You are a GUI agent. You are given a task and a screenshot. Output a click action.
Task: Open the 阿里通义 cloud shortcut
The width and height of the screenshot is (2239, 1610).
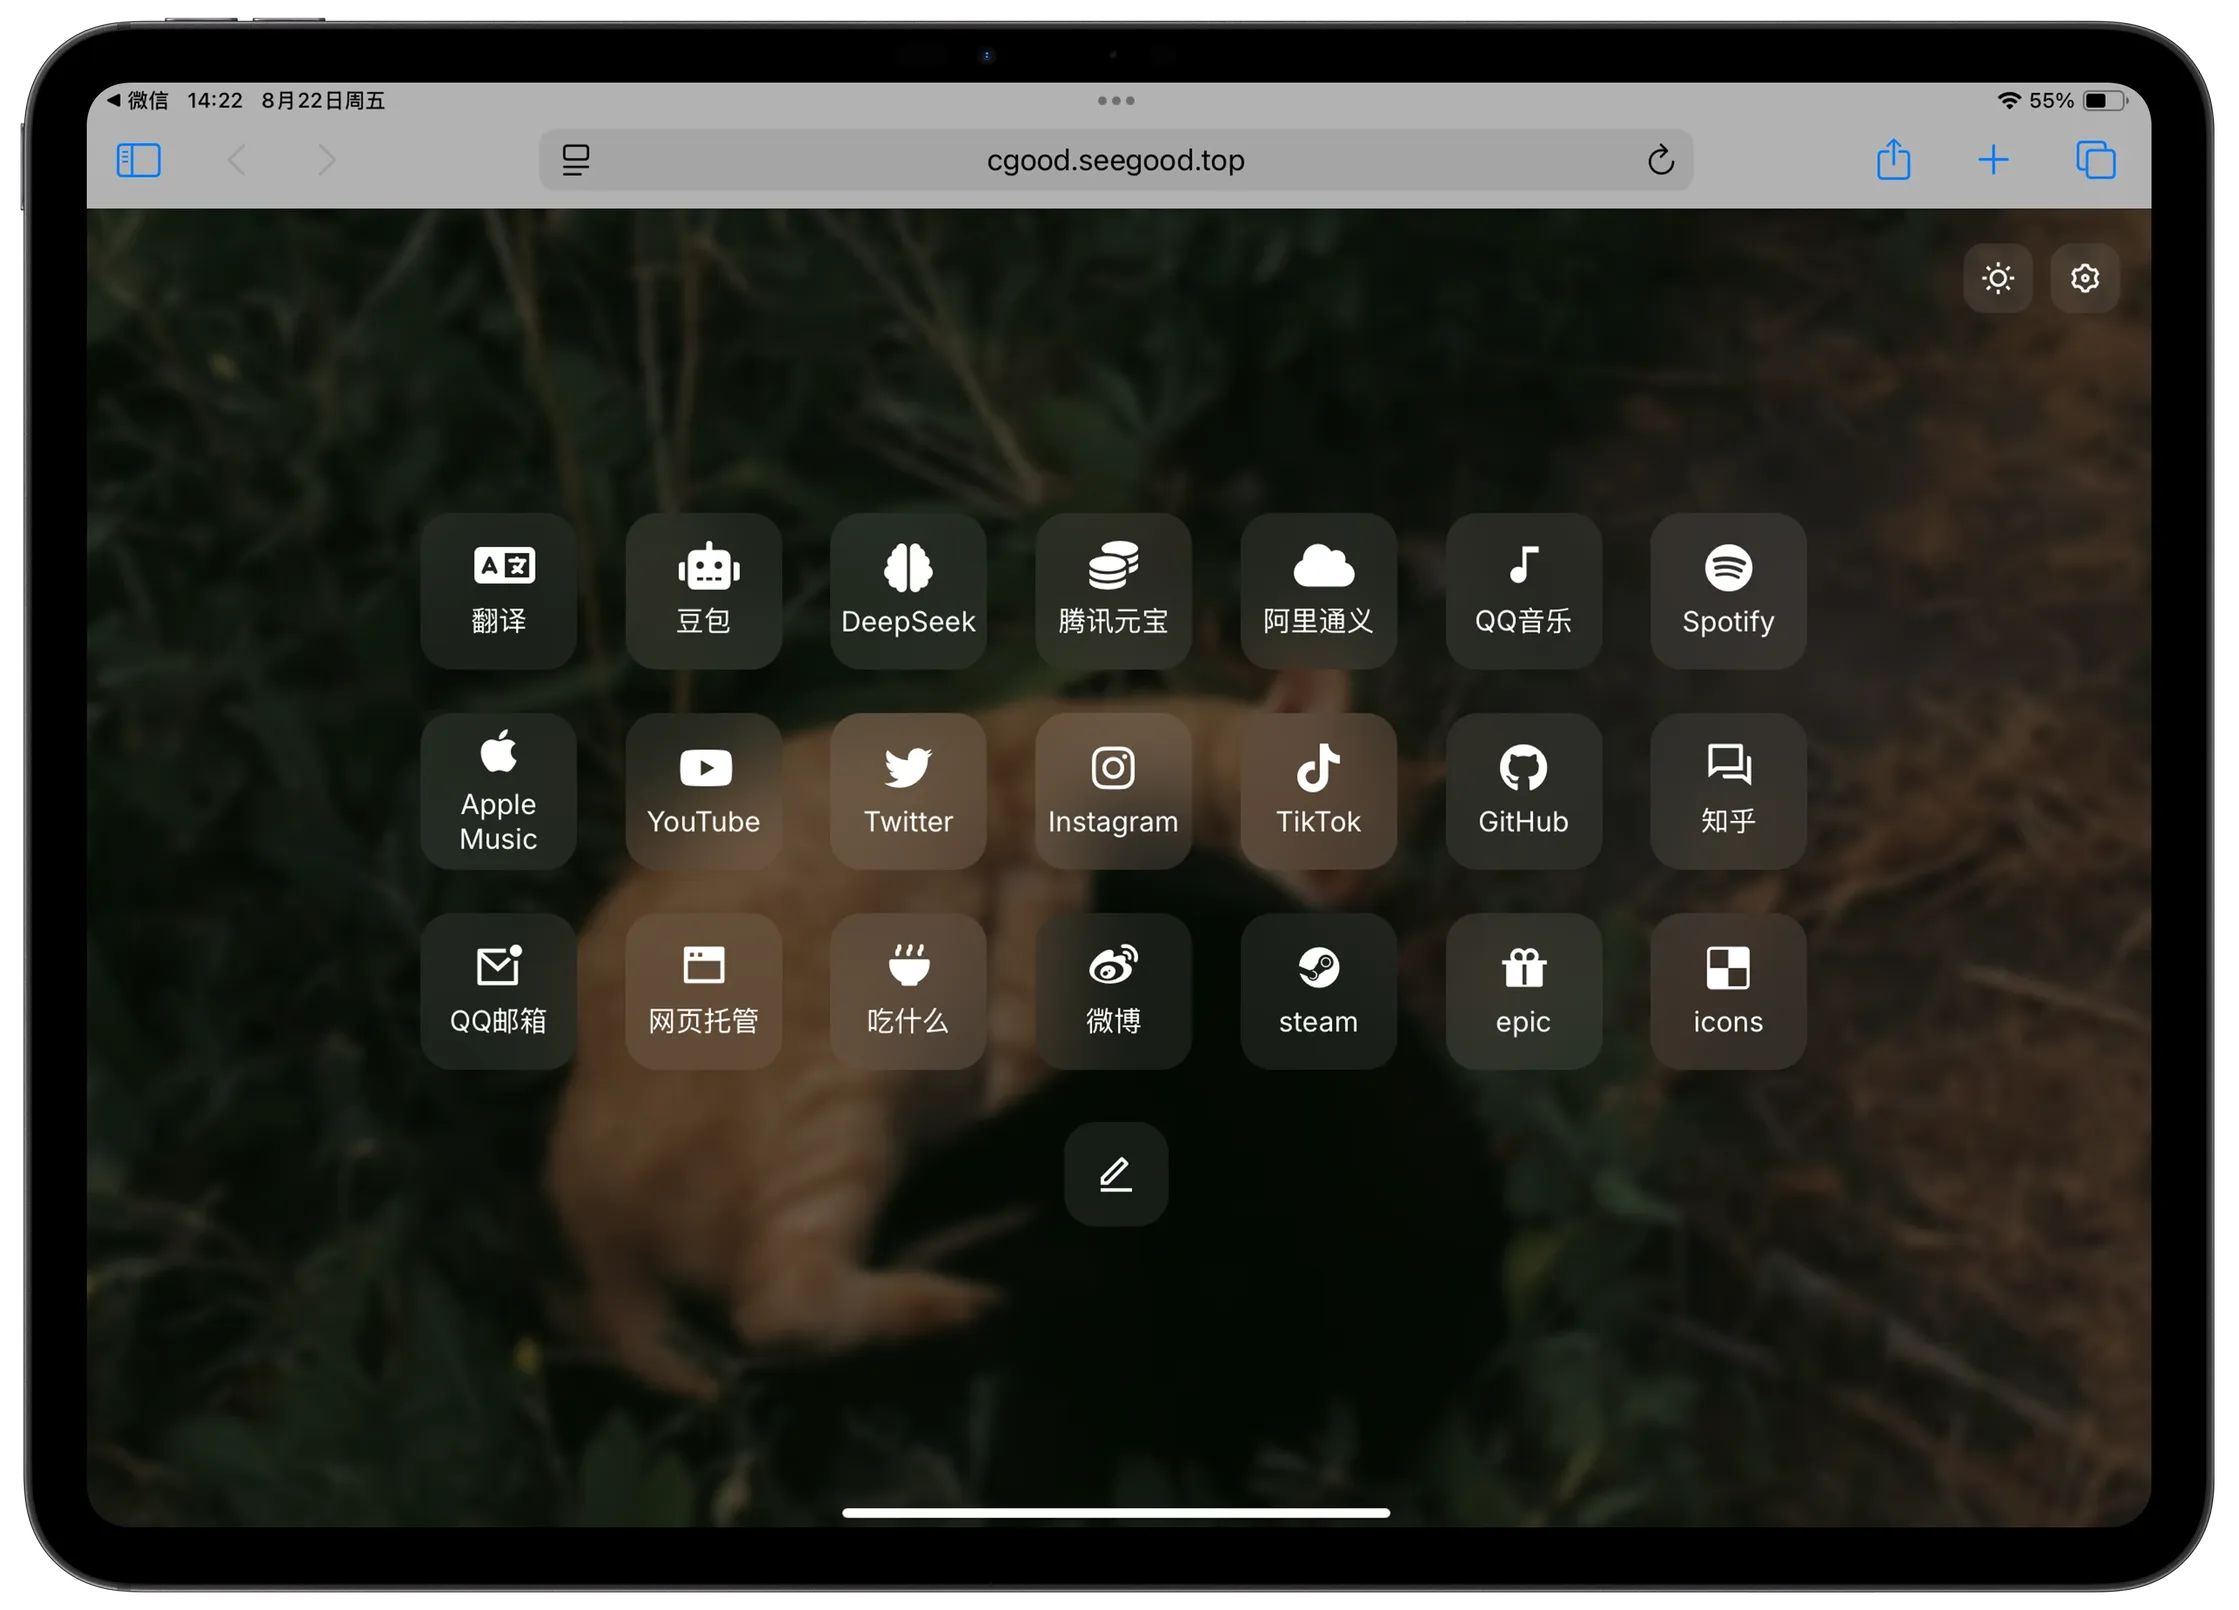(1318, 591)
